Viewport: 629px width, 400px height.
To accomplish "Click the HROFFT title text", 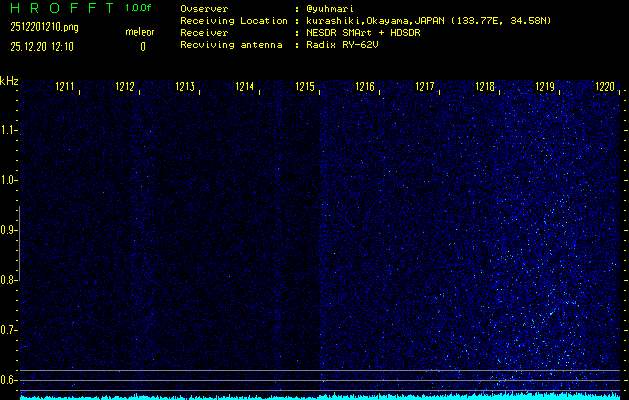I will 62,8.
